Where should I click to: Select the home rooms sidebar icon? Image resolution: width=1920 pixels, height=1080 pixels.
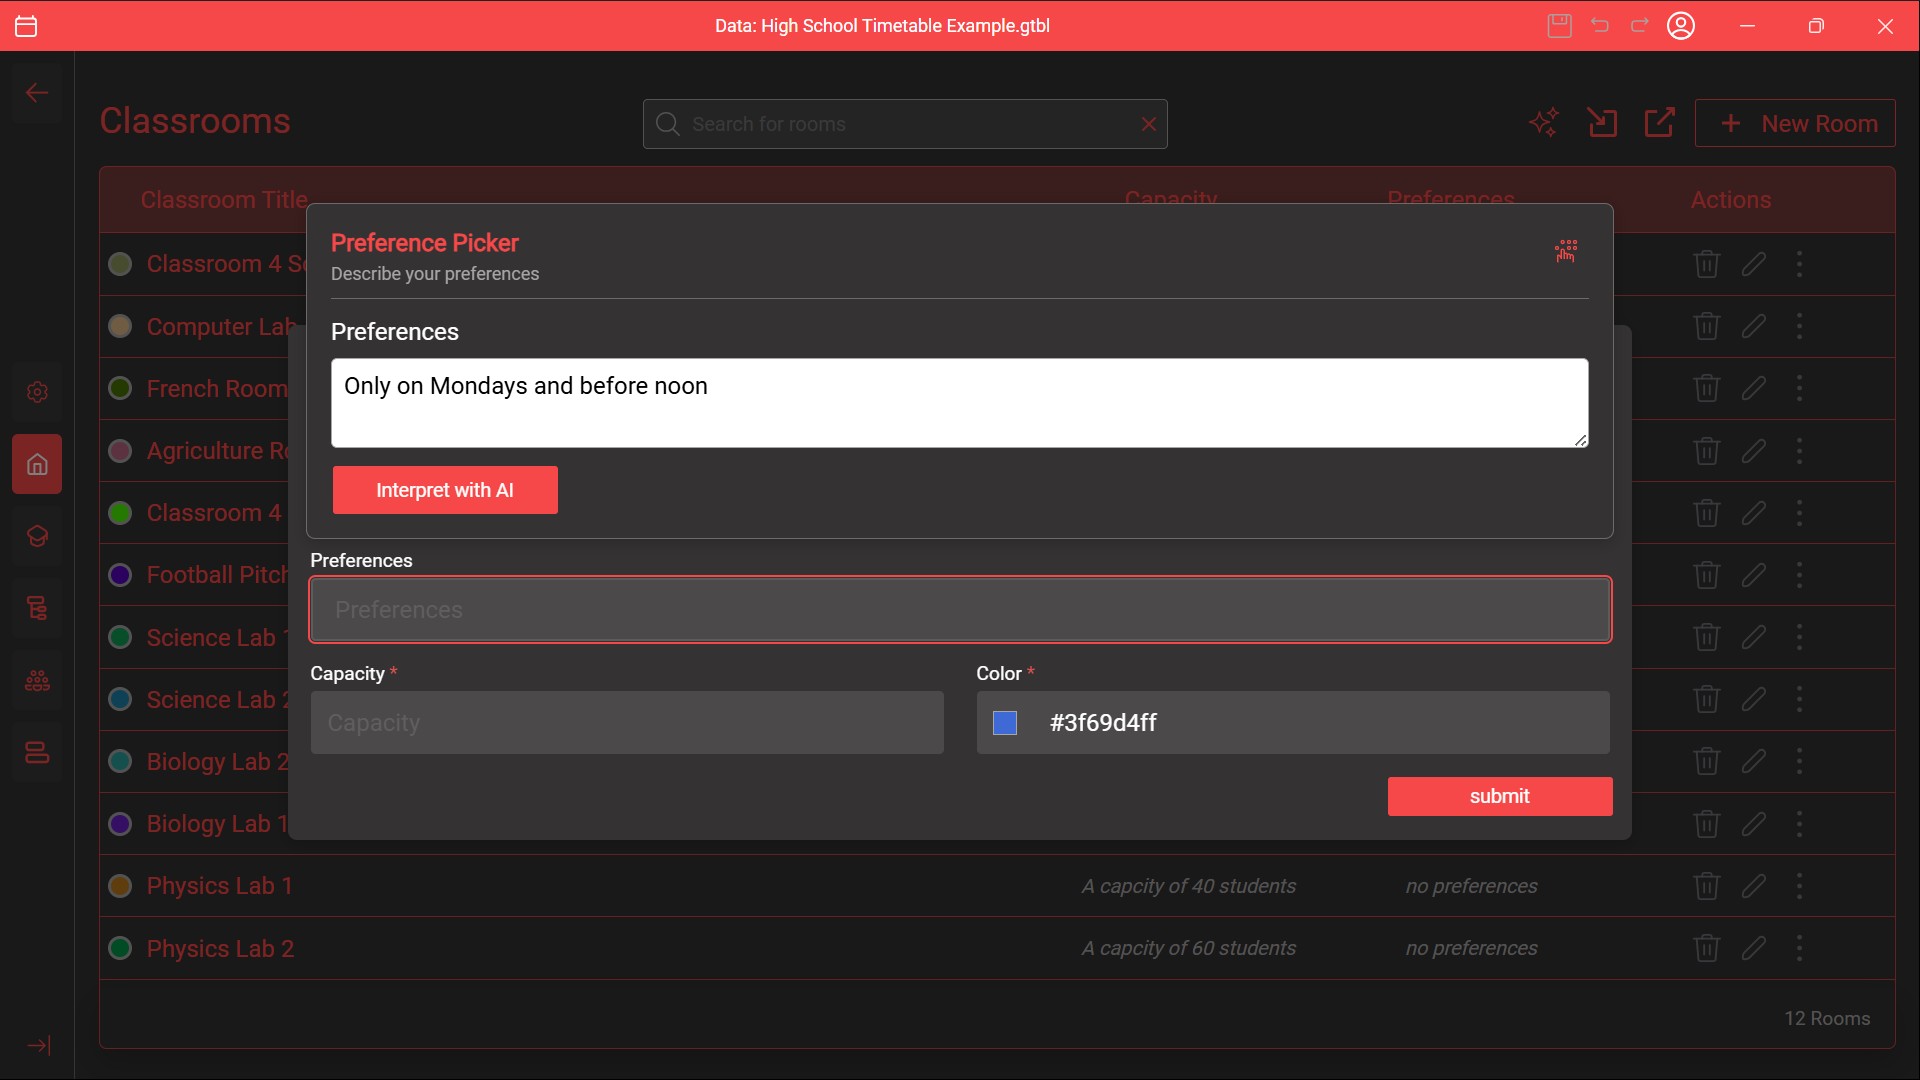(x=37, y=464)
